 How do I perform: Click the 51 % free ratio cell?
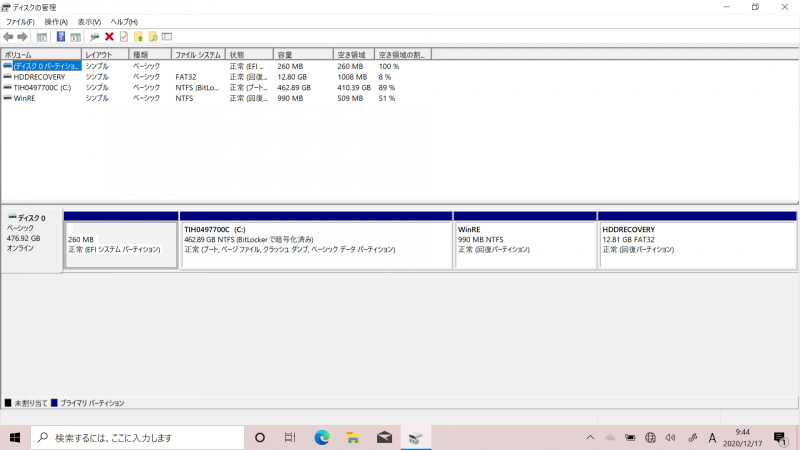(387, 98)
